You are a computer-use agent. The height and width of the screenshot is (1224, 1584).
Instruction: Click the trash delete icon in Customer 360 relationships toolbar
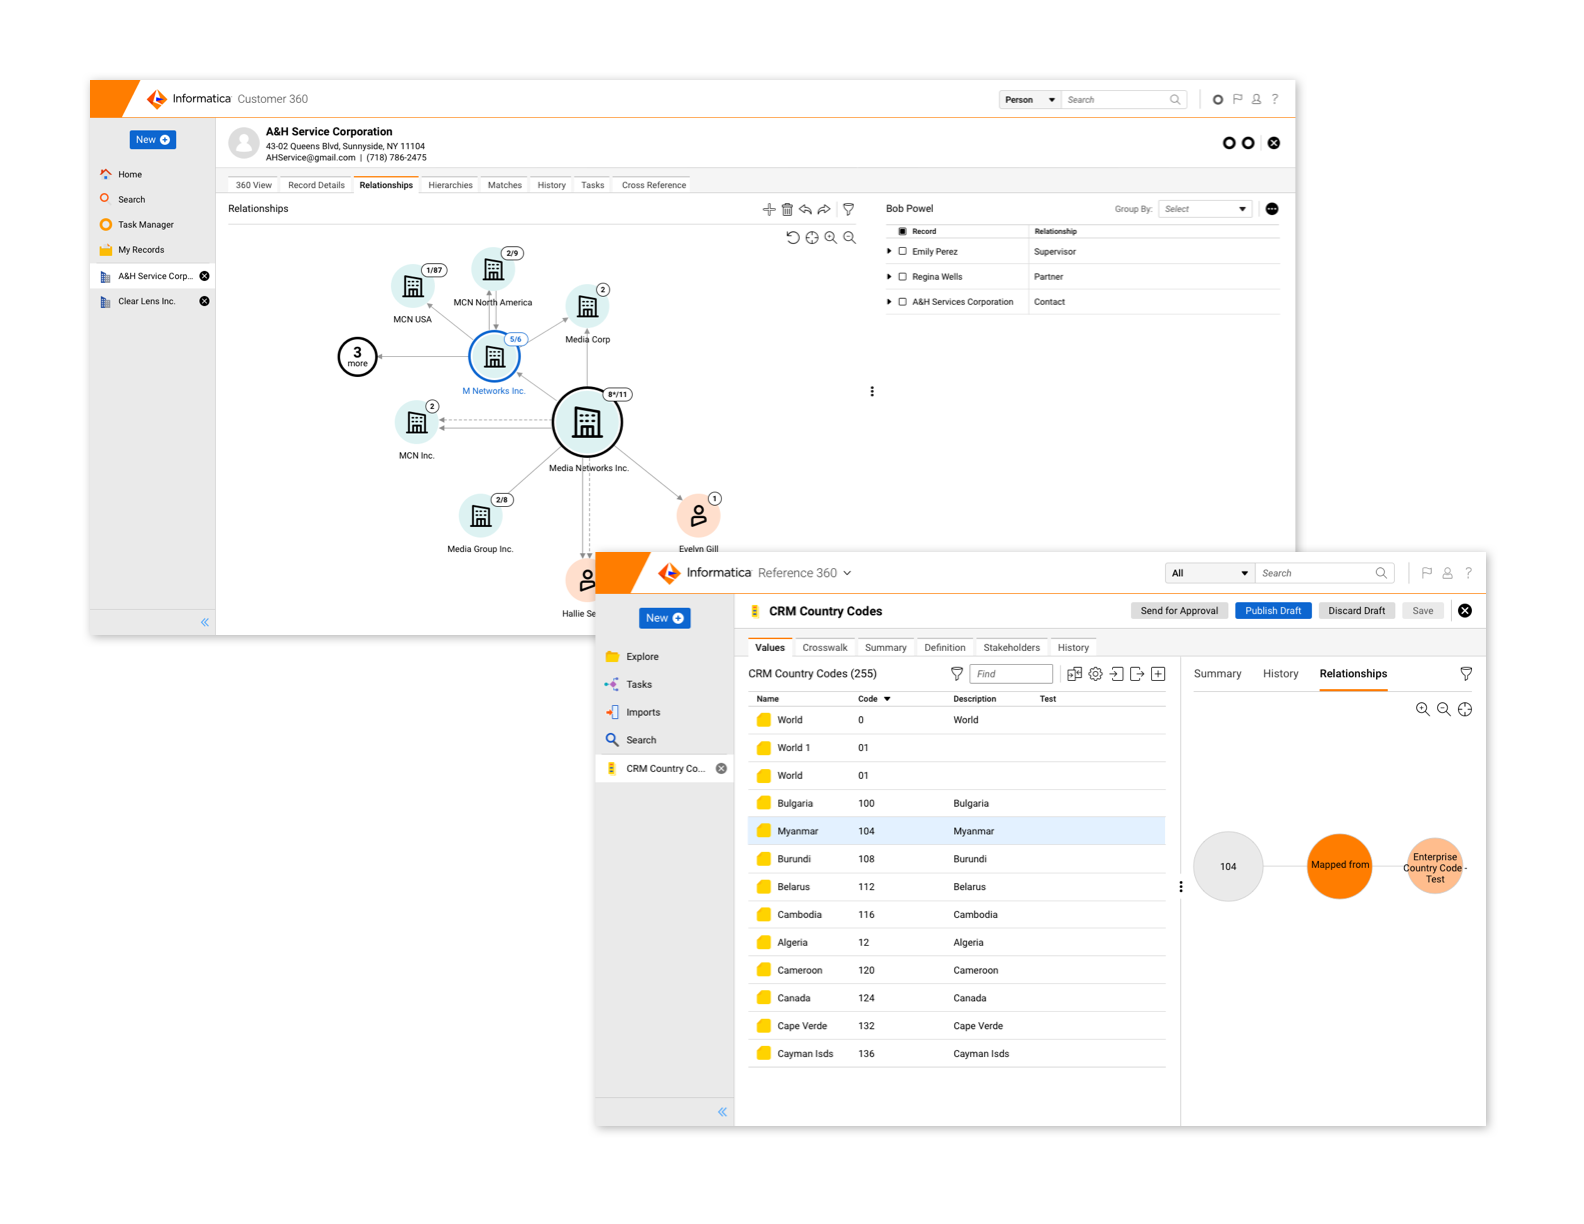point(787,209)
